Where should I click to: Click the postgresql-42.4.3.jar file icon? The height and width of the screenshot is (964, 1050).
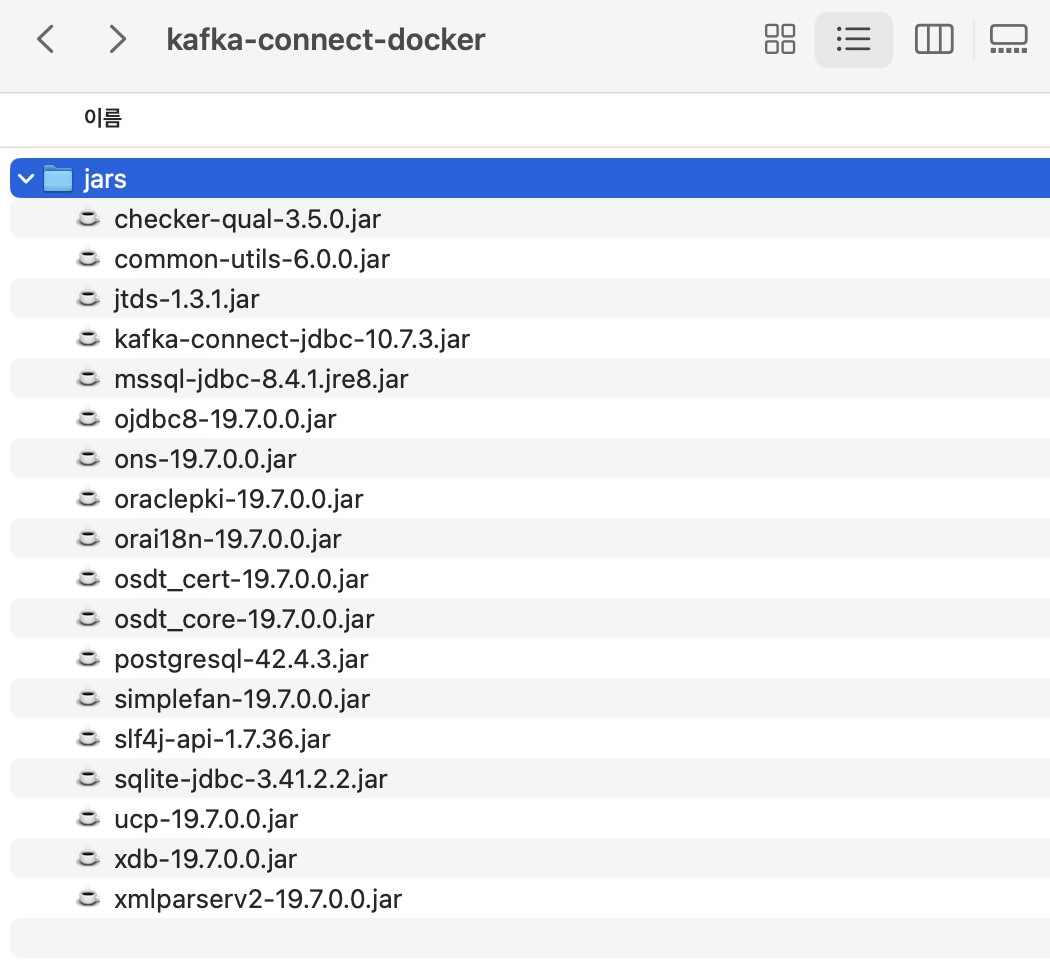[x=88, y=658]
